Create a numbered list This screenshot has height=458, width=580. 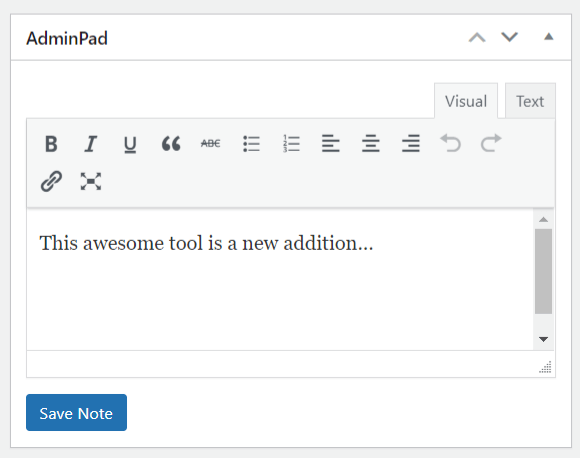(291, 144)
